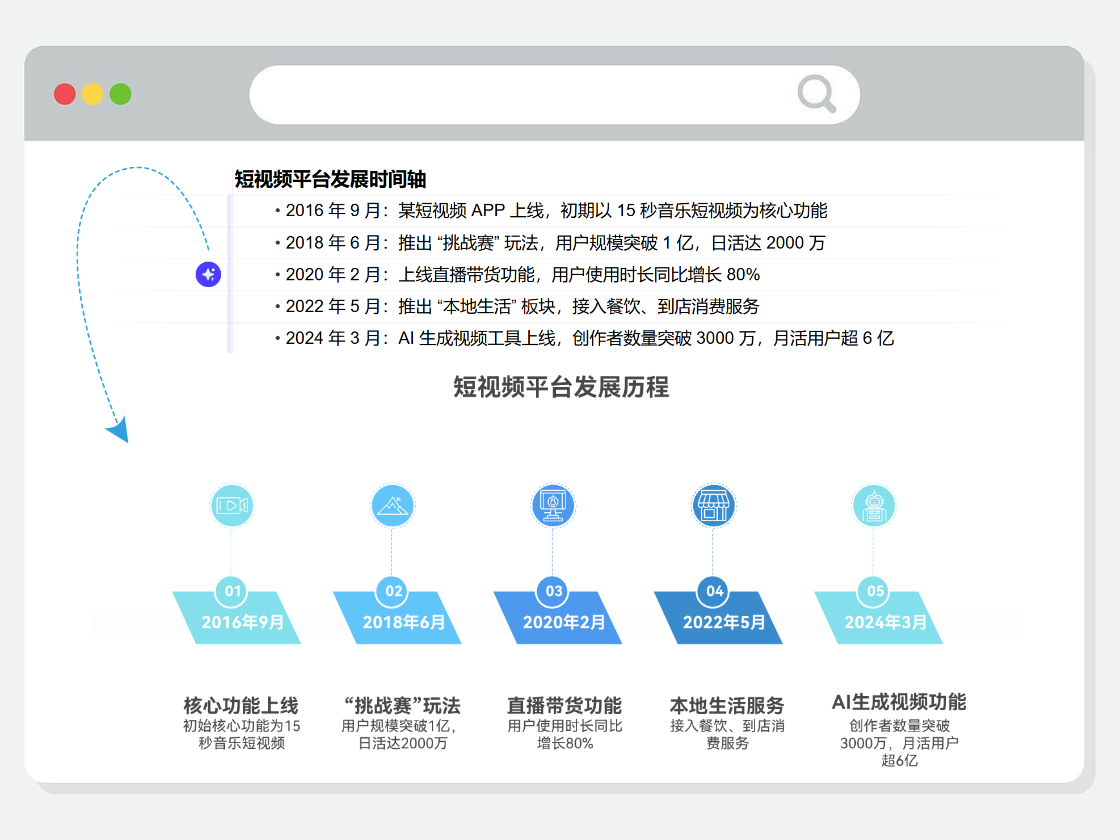The height and width of the screenshot is (840, 1120).
Task: Select the 直播带货功能 title text
Action: pos(564,705)
